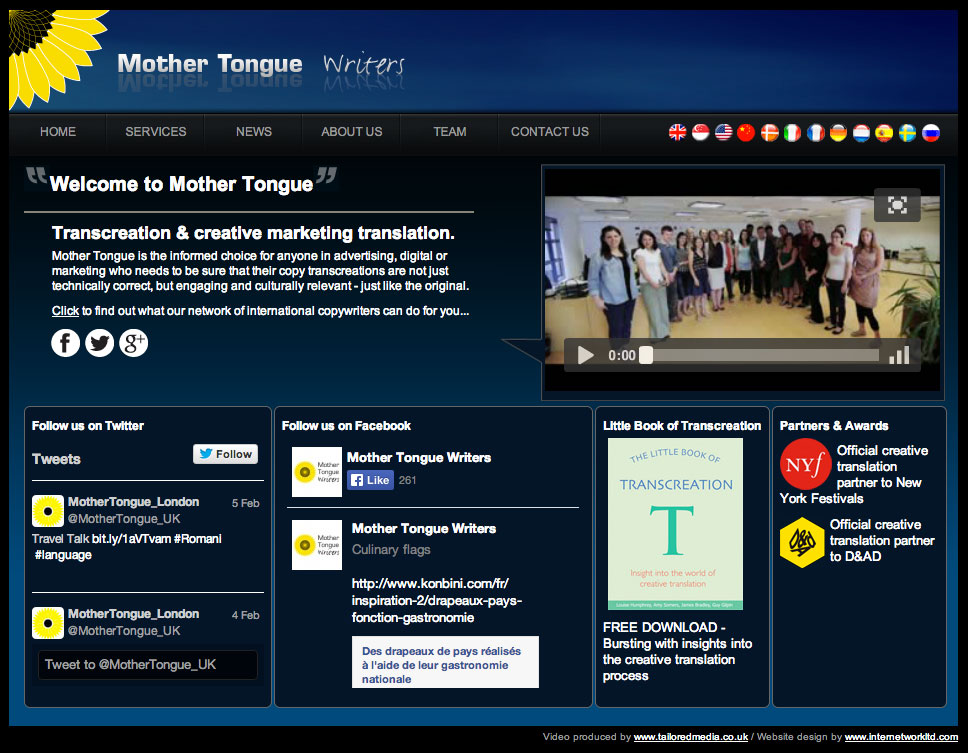Open the yellow D&AD hexagon logo
The height and width of the screenshot is (753, 968).
coord(802,543)
